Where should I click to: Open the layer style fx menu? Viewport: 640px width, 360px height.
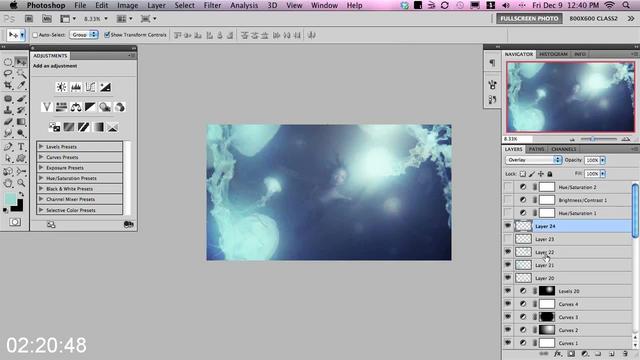pos(558,353)
